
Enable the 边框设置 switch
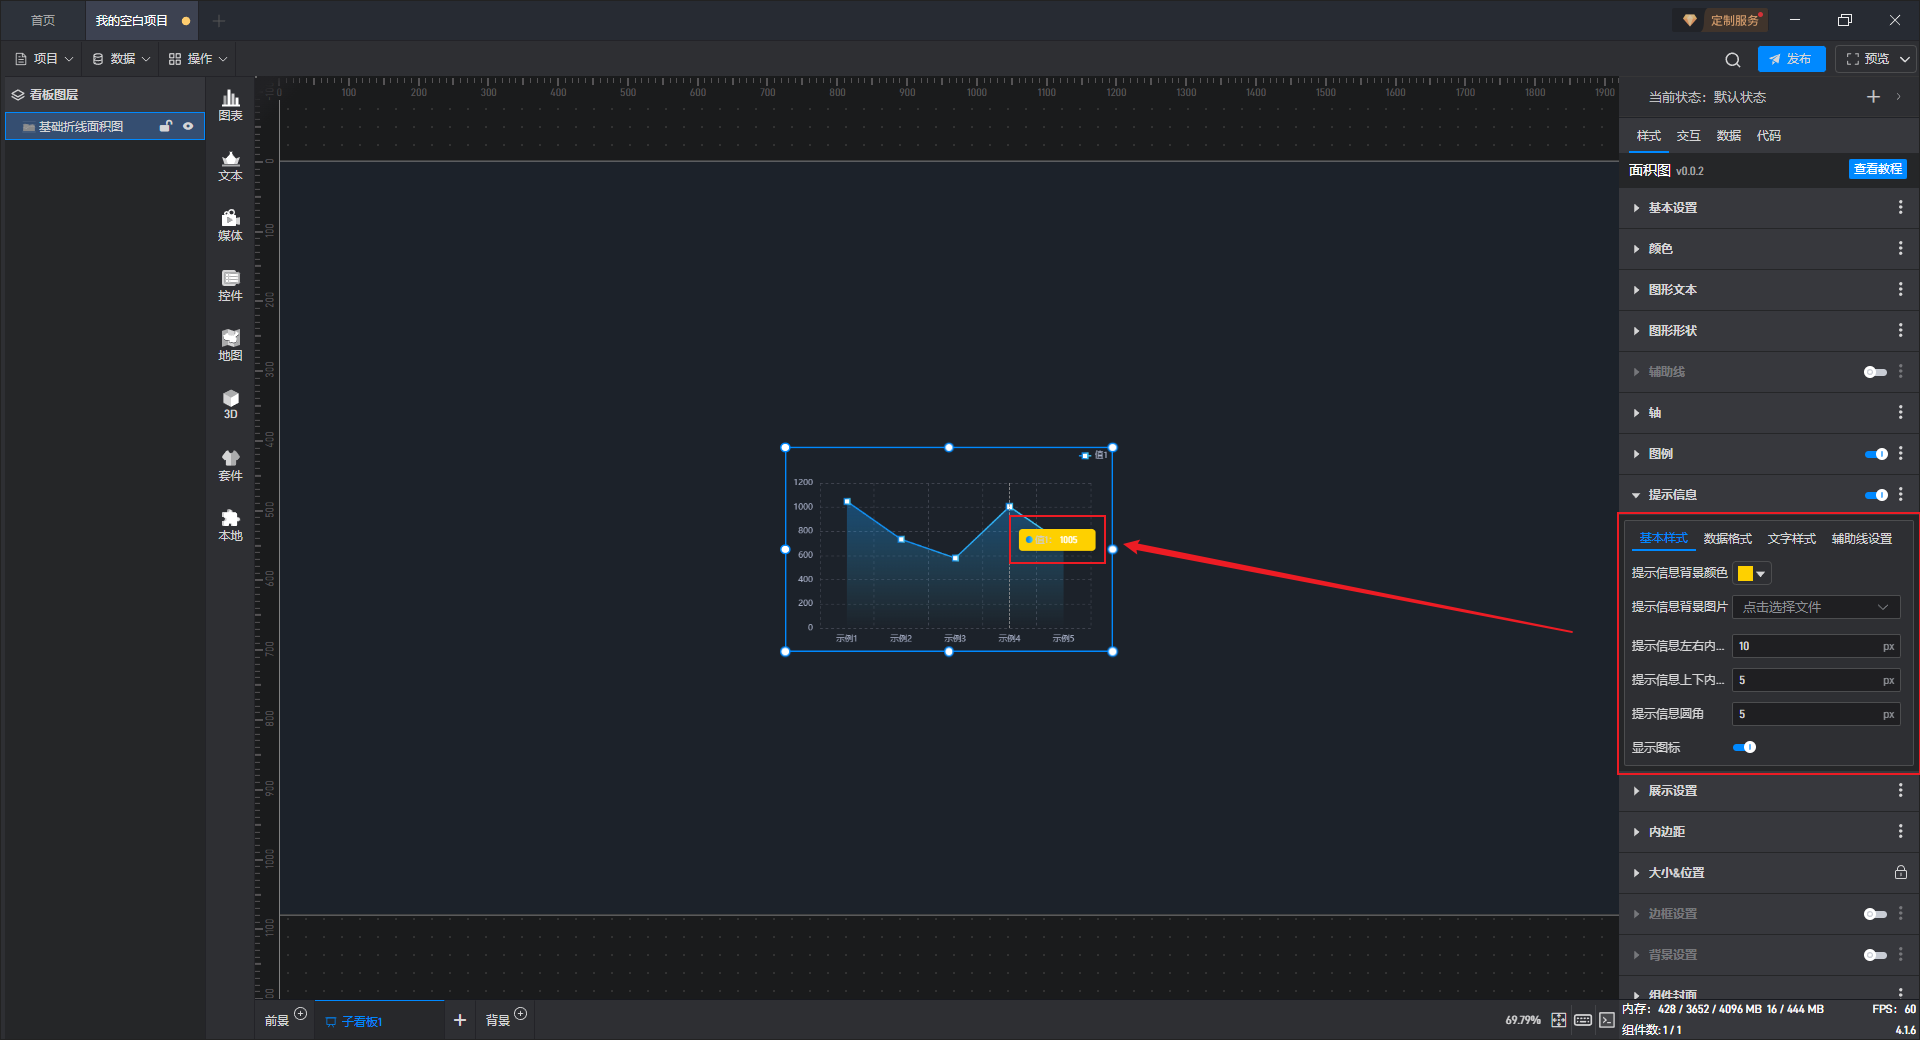pos(1875,914)
